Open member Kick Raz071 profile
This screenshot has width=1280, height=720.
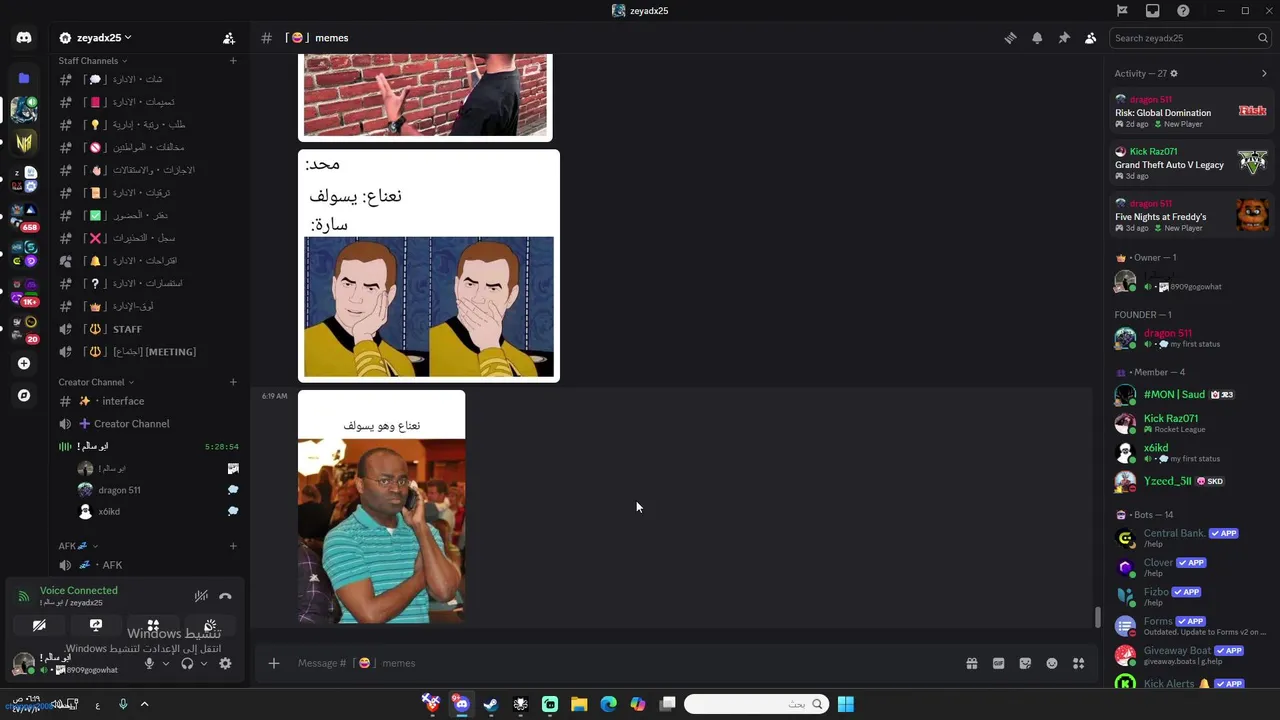1192,423
